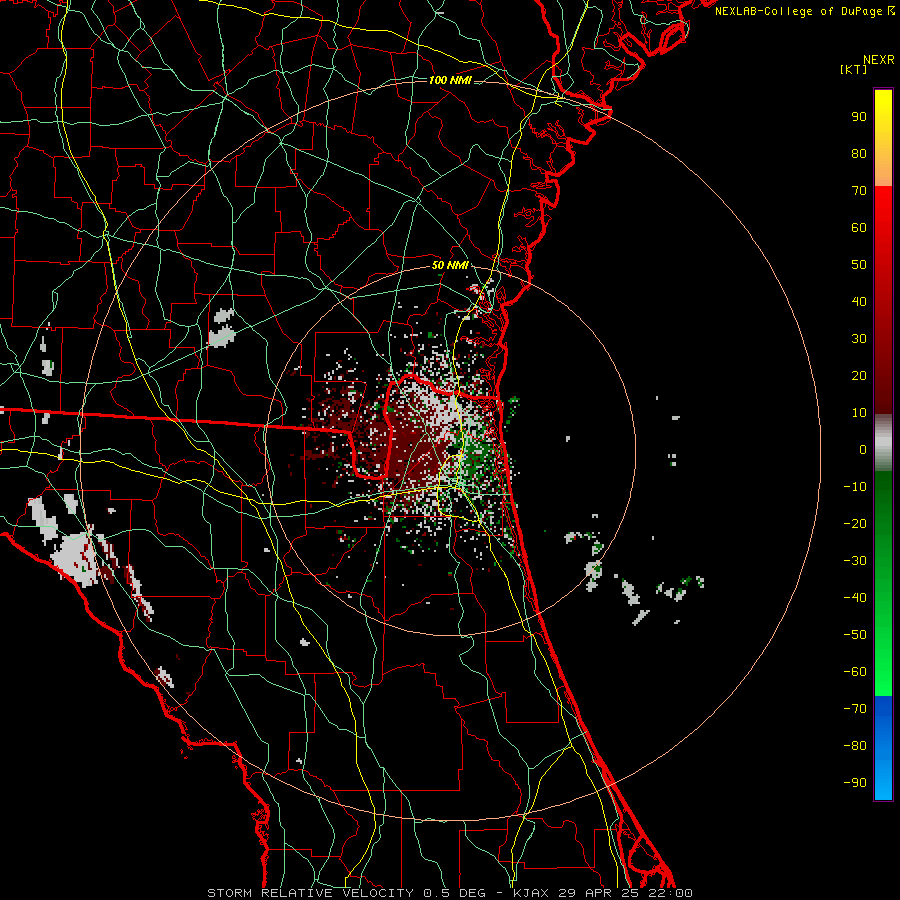Click the -20 value on color scale
The image size is (900, 900).
[855, 524]
